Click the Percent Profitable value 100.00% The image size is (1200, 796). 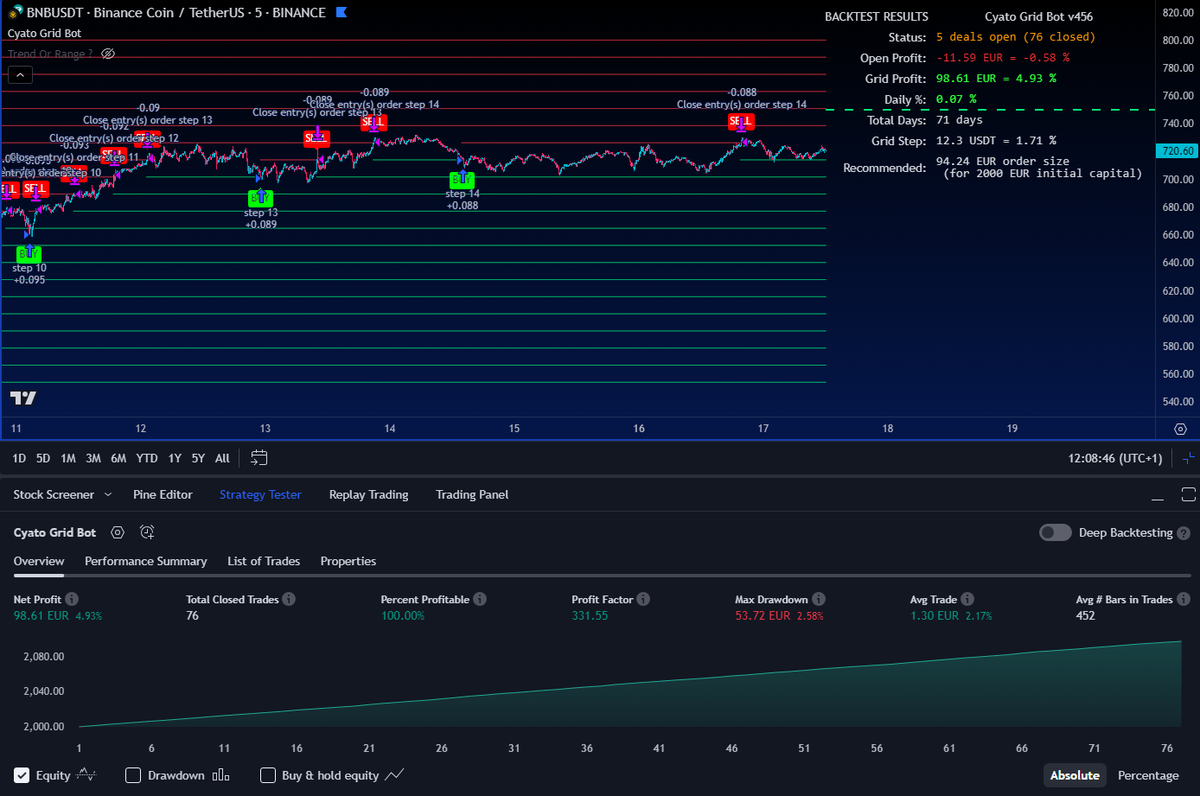coord(402,616)
